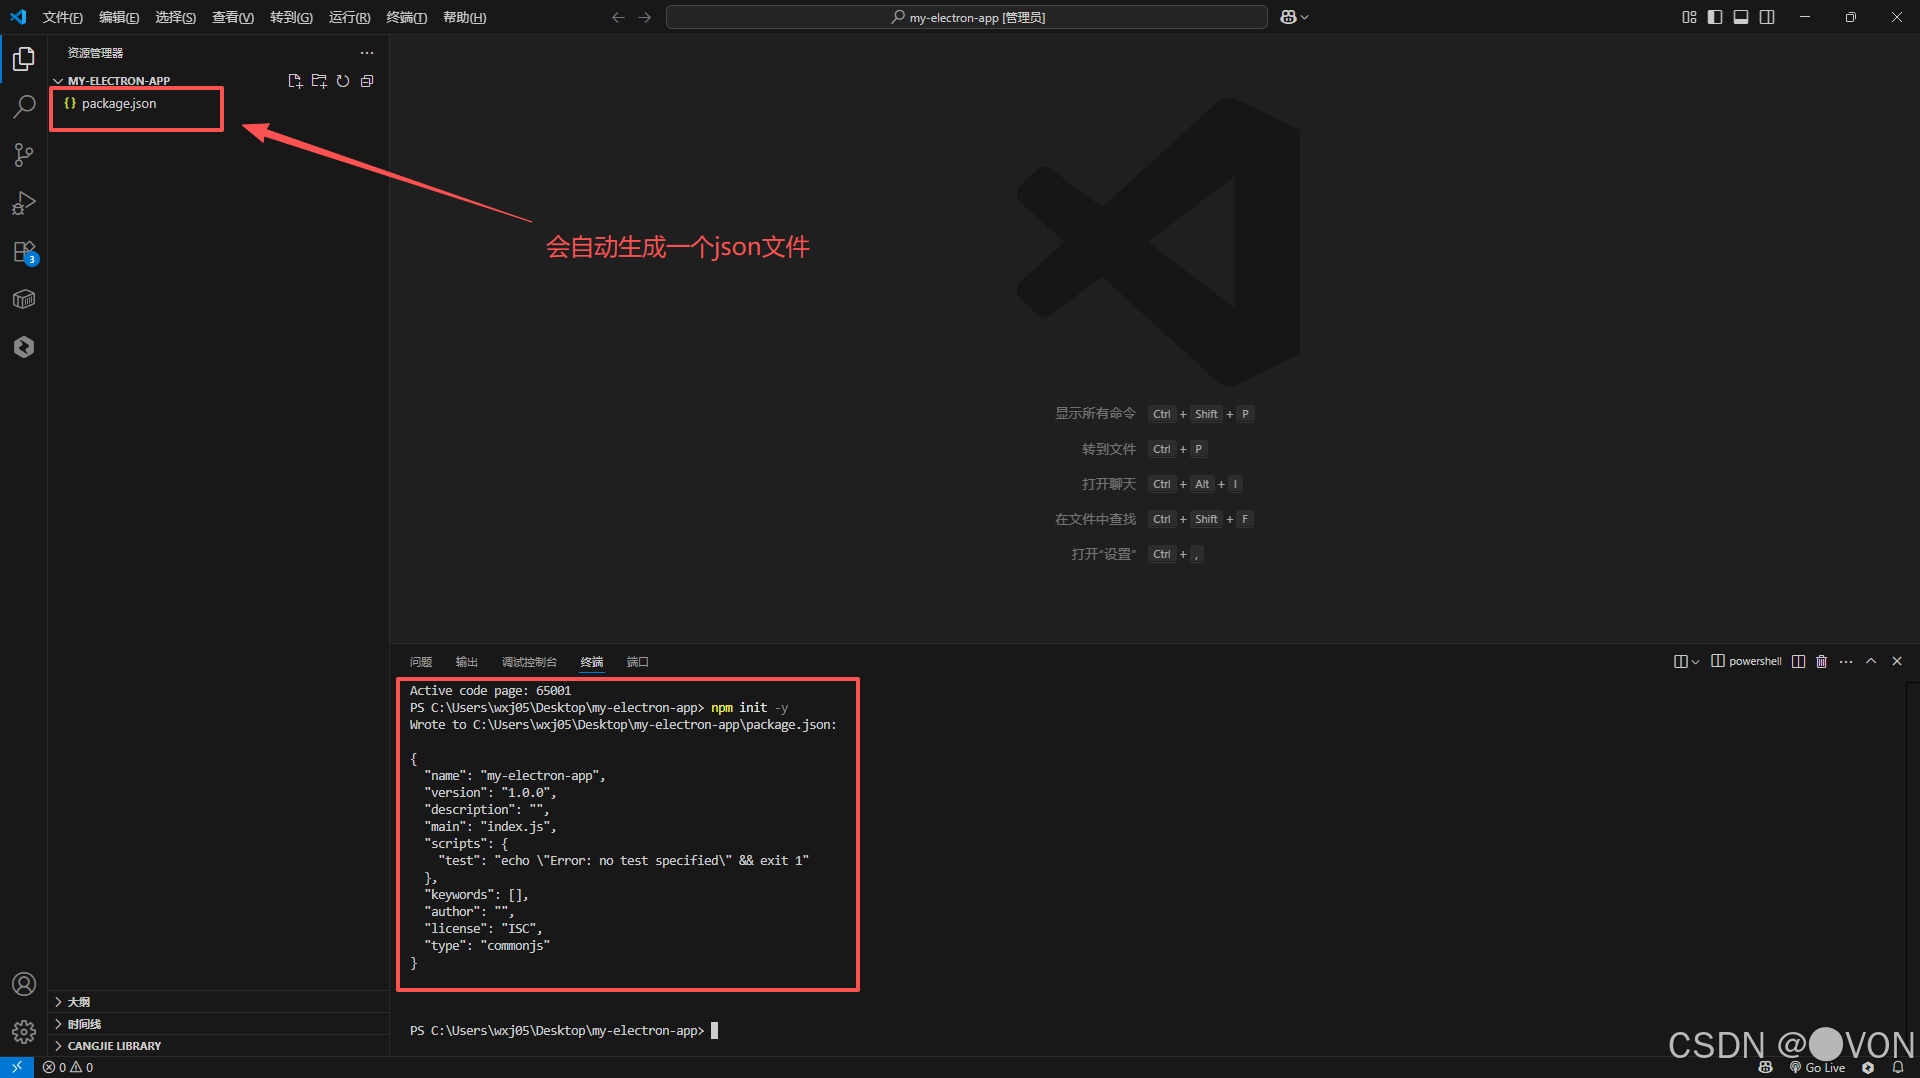Open errors and warnings count in status bar
Image resolution: width=1920 pixels, height=1078 pixels.
pos(68,1067)
